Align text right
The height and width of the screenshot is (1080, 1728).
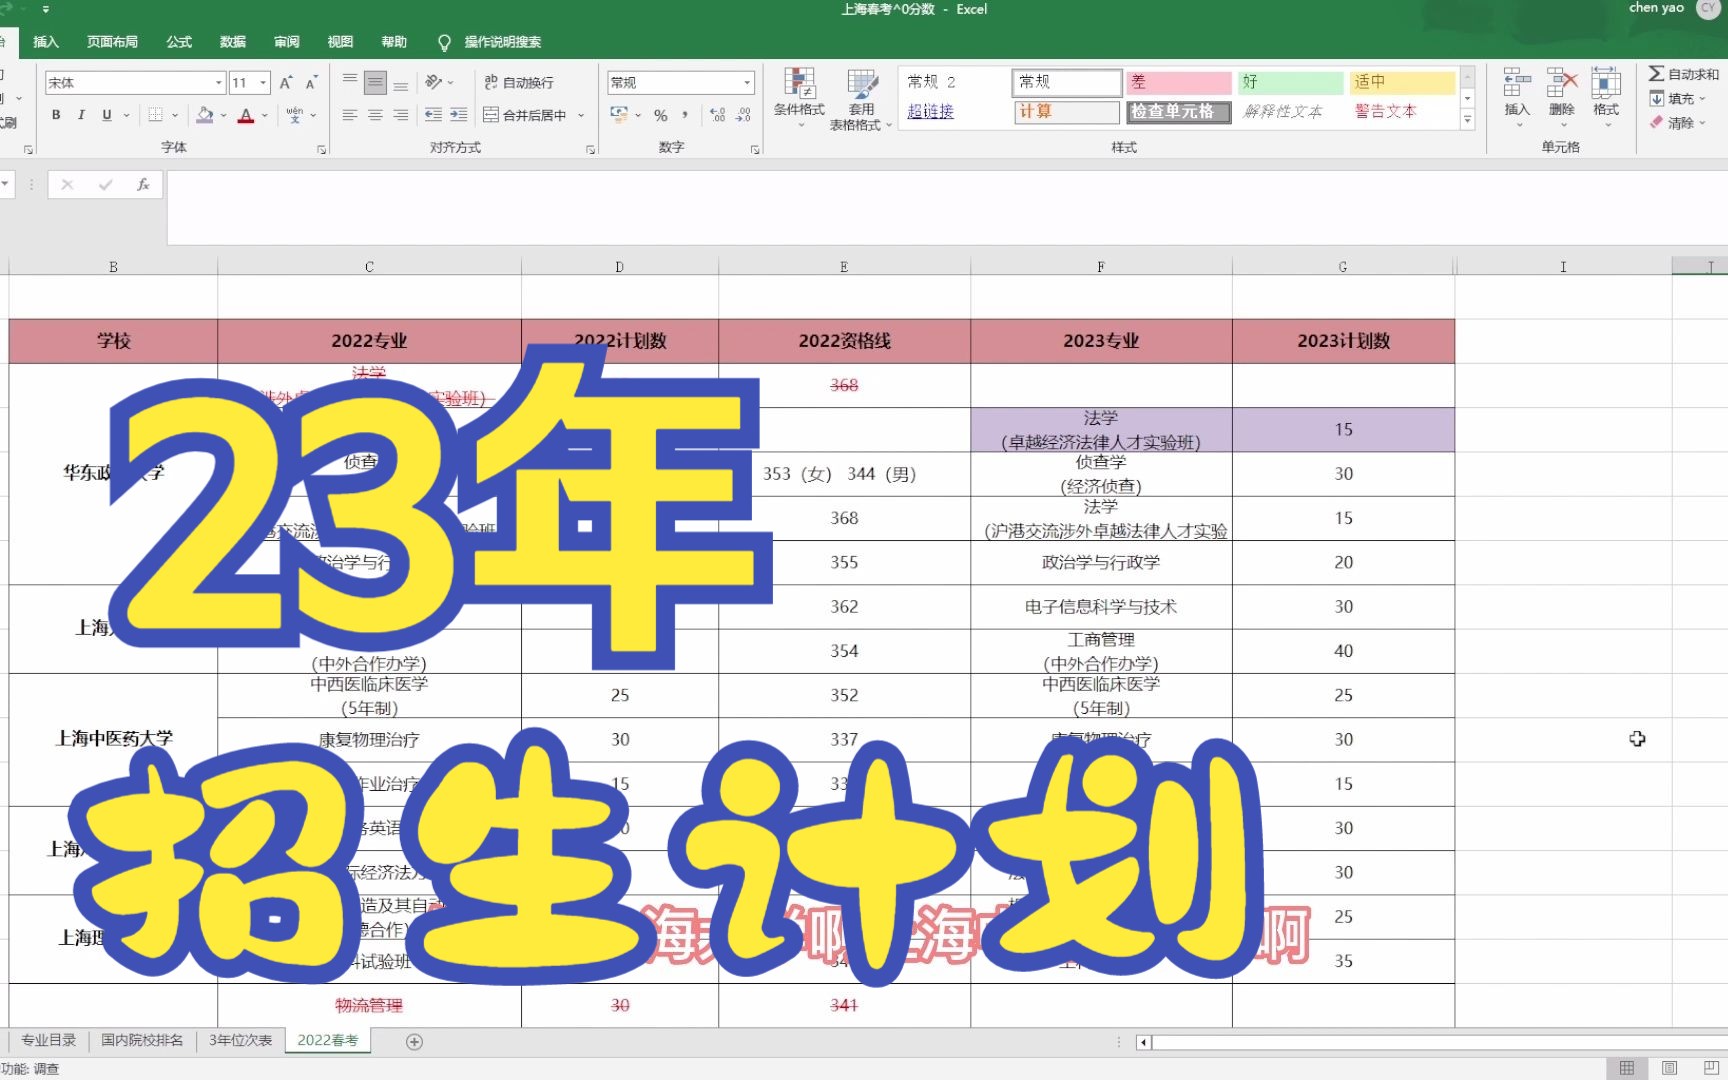[x=401, y=115]
